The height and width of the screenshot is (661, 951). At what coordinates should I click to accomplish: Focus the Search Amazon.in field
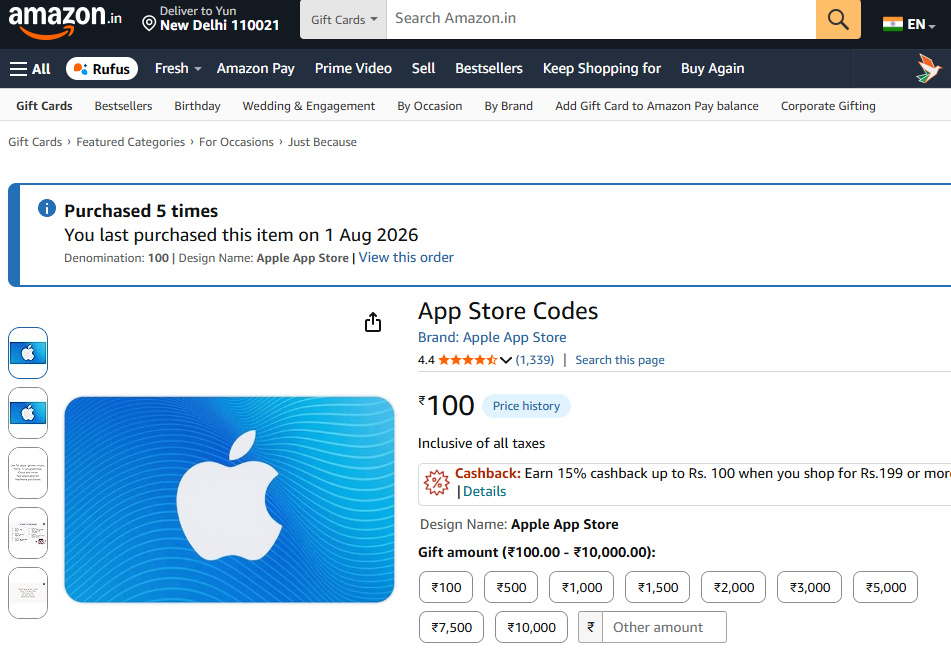click(601, 19)
